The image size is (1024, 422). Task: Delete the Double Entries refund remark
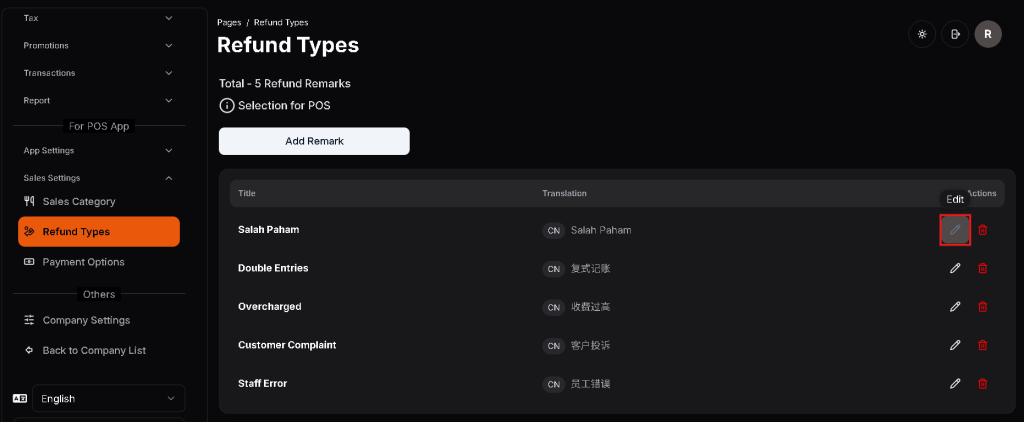[982, 268]
